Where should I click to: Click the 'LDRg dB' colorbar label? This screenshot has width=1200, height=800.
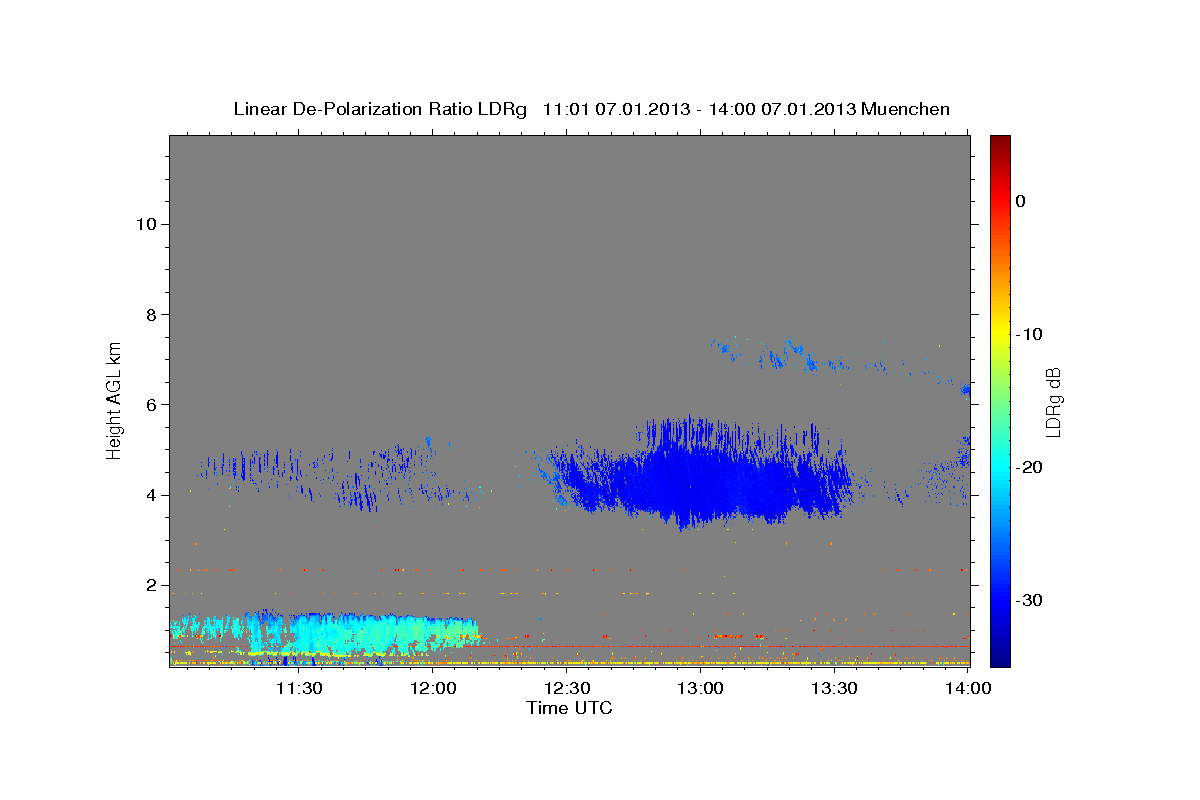pos(1052,403)
